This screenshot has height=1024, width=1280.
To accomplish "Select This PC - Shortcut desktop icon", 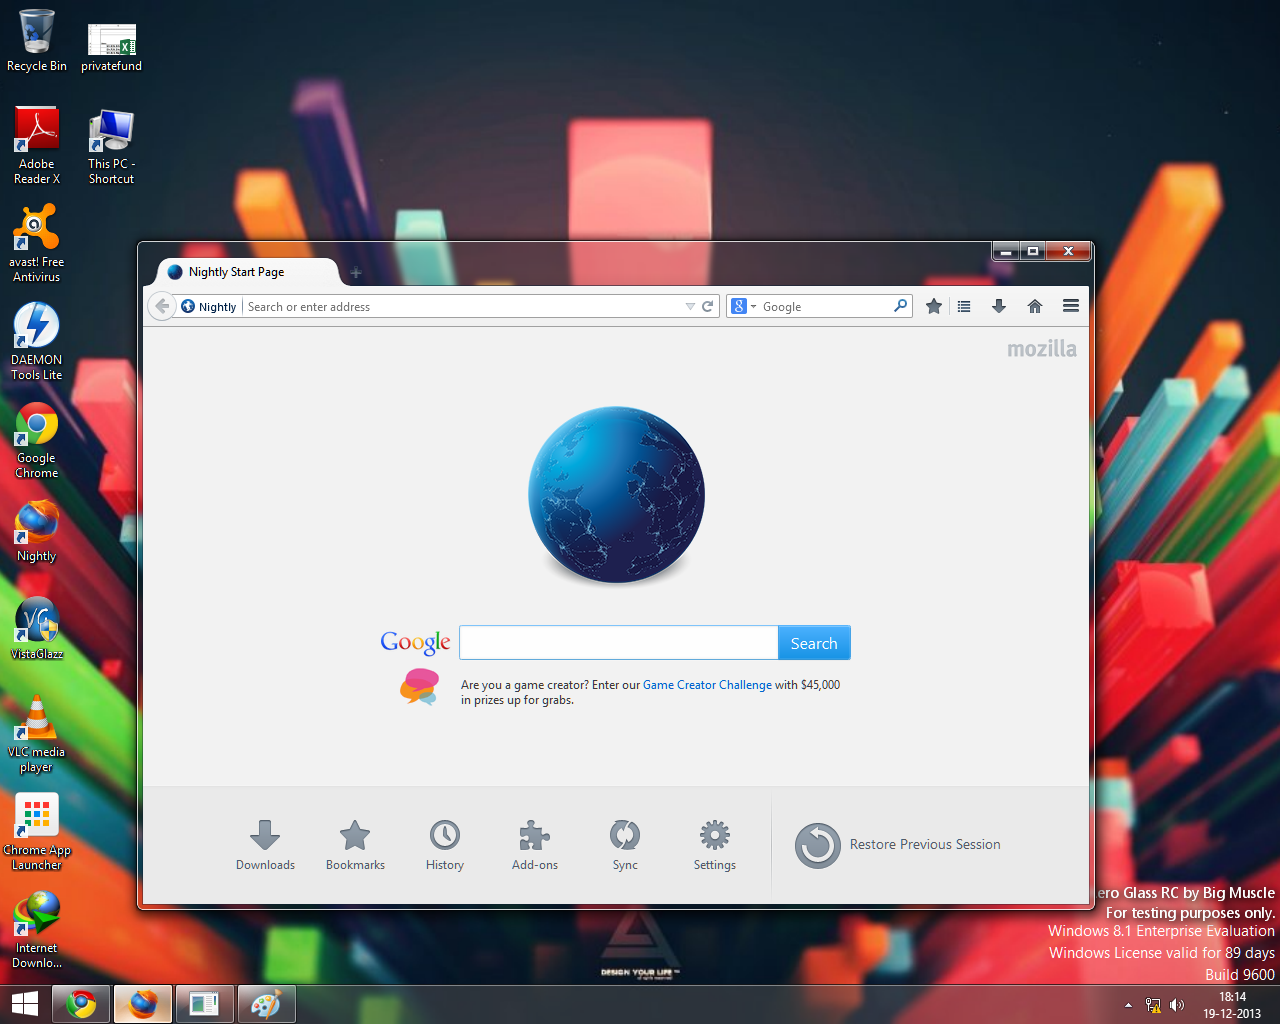I will click(111, 147).
